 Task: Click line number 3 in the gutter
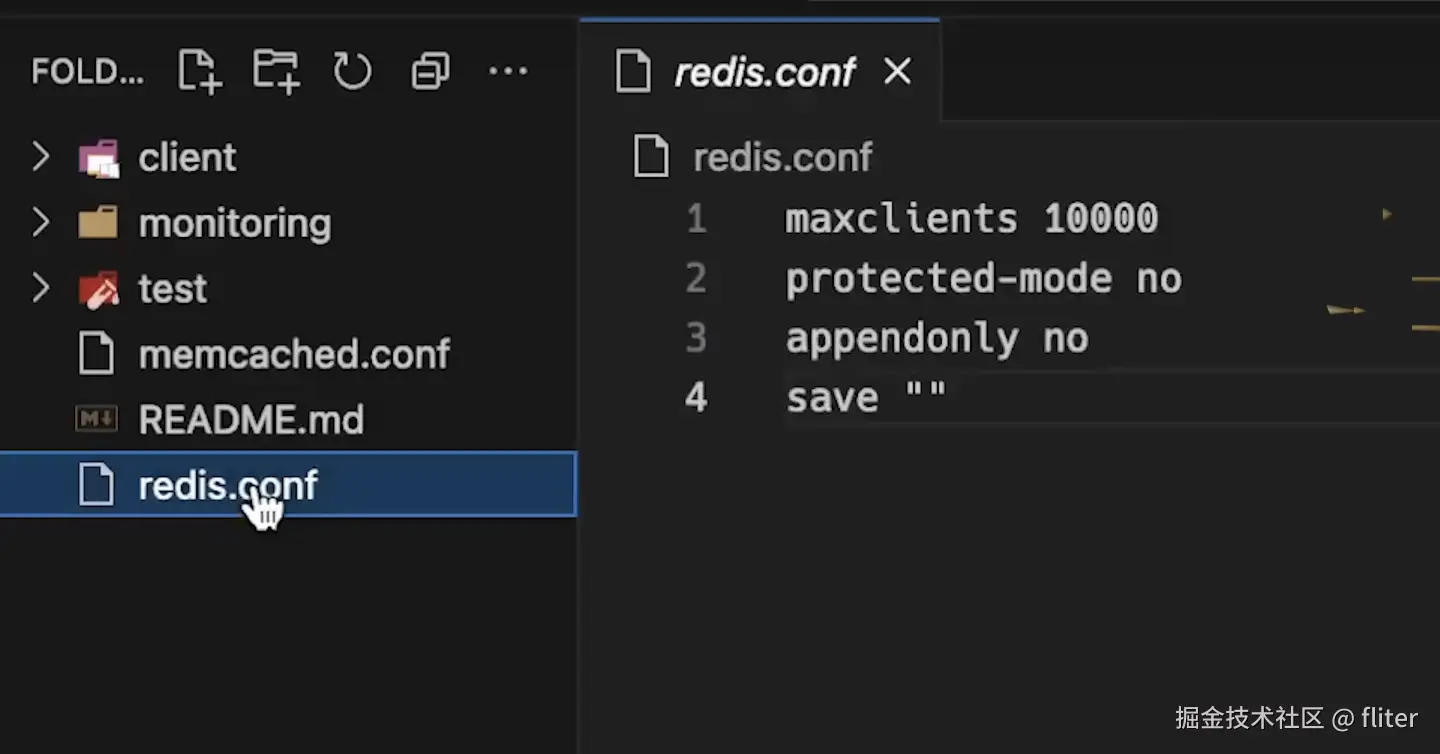696,339
